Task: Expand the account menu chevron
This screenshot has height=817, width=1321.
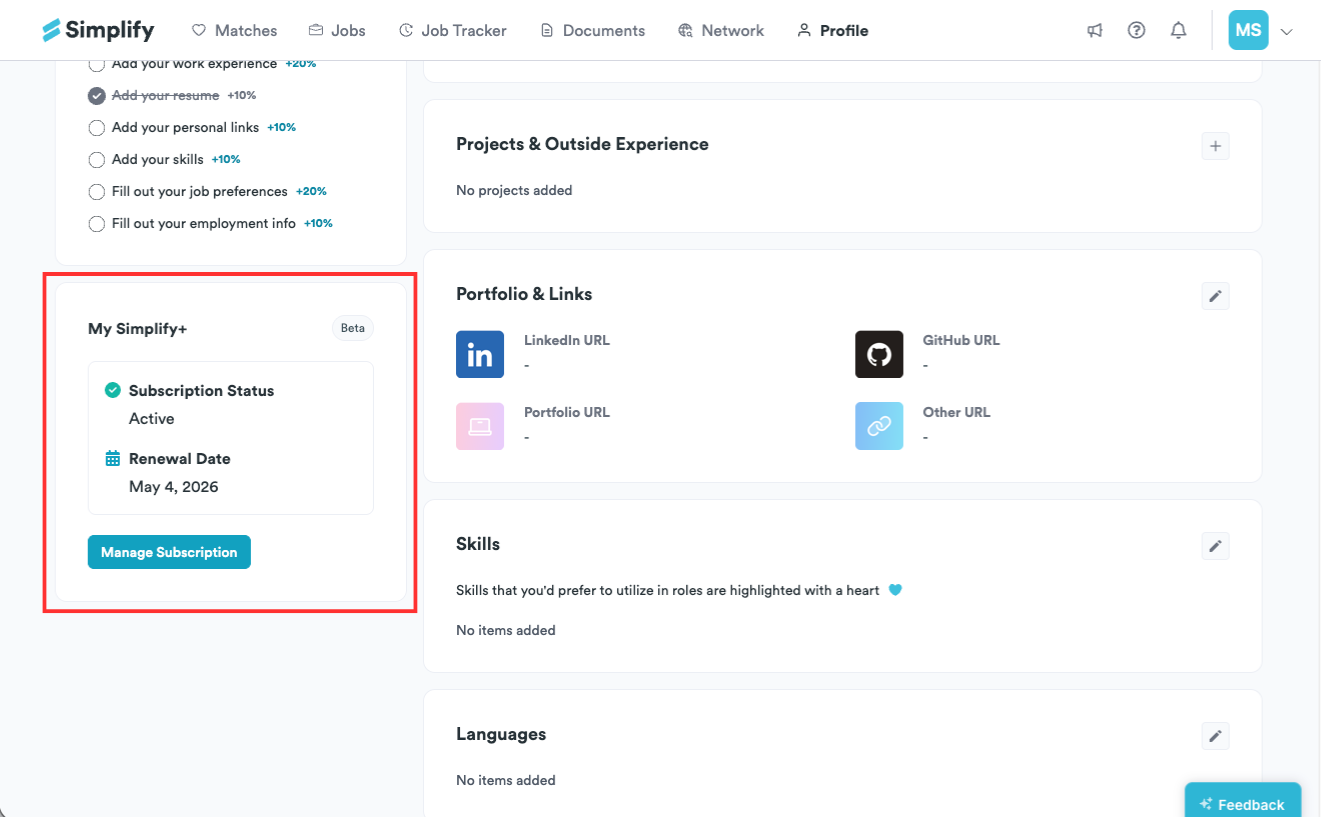Action: (x=1287, y=31)
